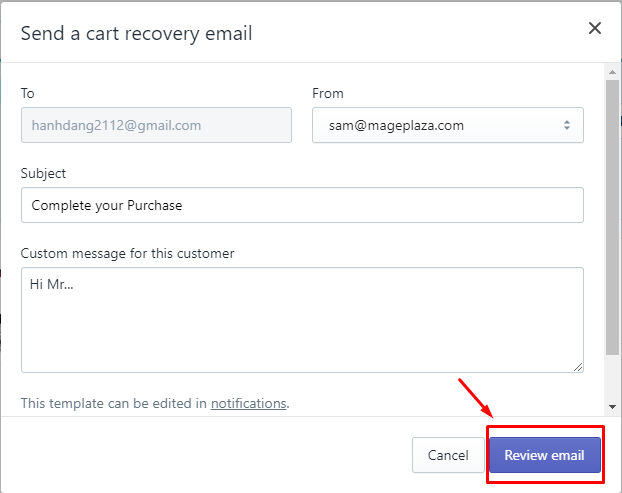Image resolution: width=622 pixels, height=493 pixels.
Task: Close the cart recovery email dialog
Action: (x=595, y=28)
